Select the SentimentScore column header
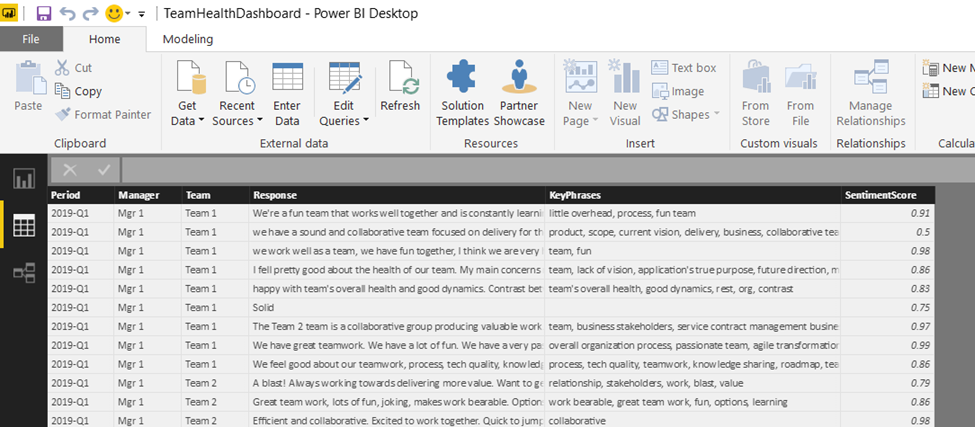 [887, 195]
